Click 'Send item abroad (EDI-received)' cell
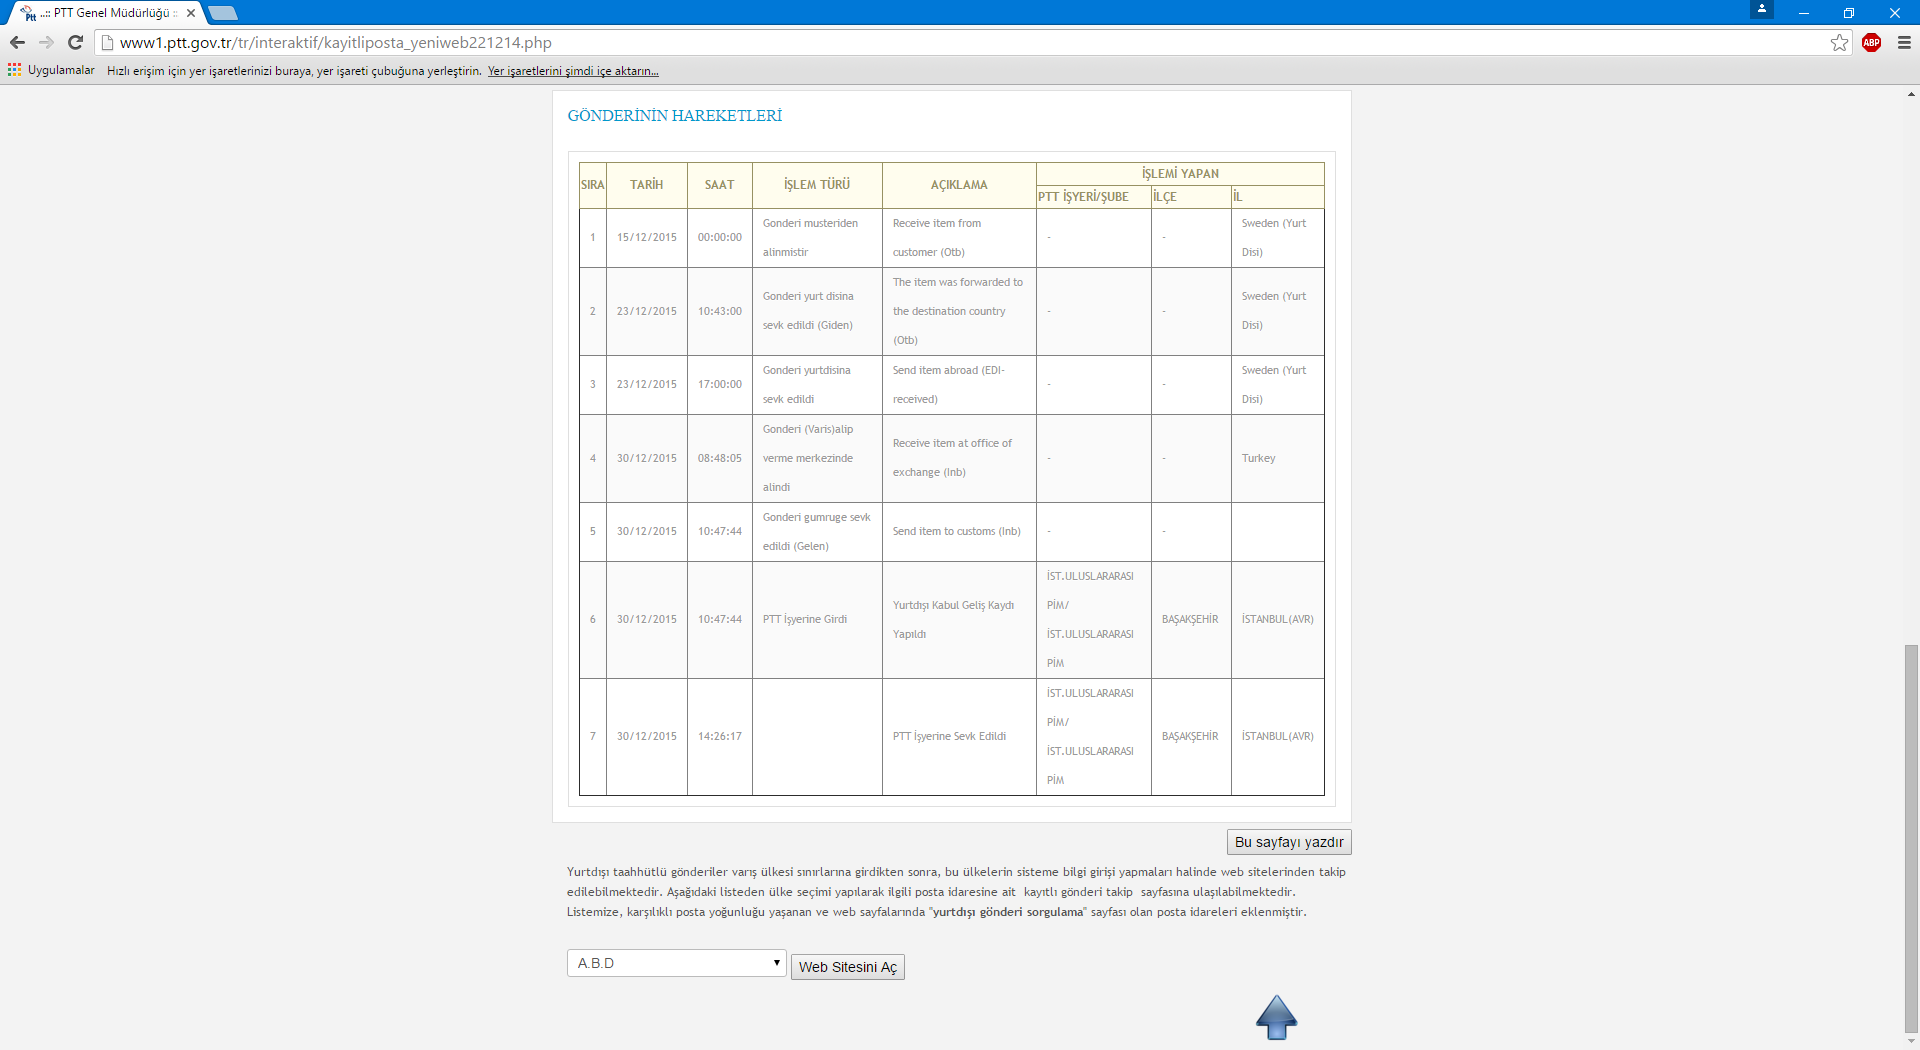The image size is (1920, 1050). [x=959, y=385]
